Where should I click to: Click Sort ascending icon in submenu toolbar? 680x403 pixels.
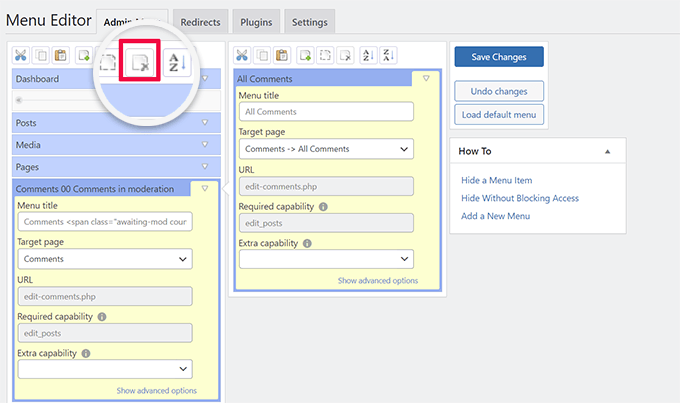click(x=368, y=56)
